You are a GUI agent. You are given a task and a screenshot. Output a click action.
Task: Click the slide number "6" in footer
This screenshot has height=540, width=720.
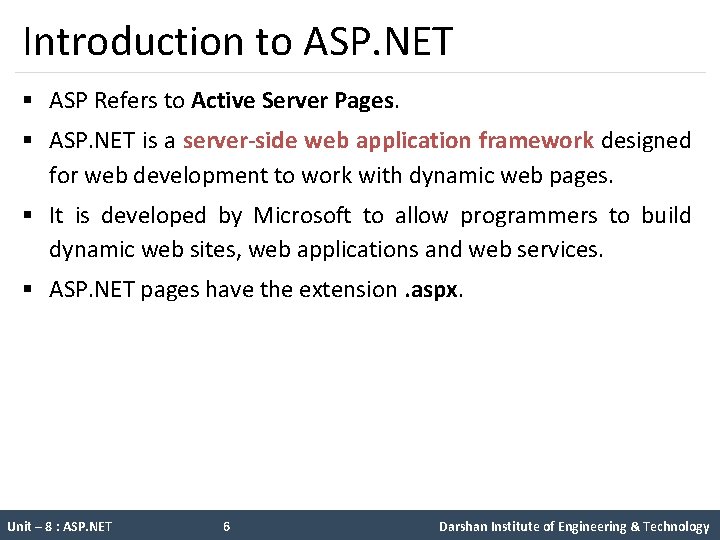(226, 526)
